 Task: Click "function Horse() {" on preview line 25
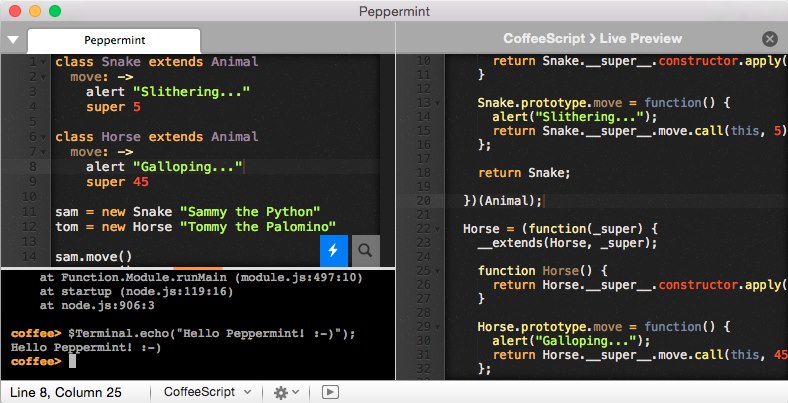tap(543, 271)
